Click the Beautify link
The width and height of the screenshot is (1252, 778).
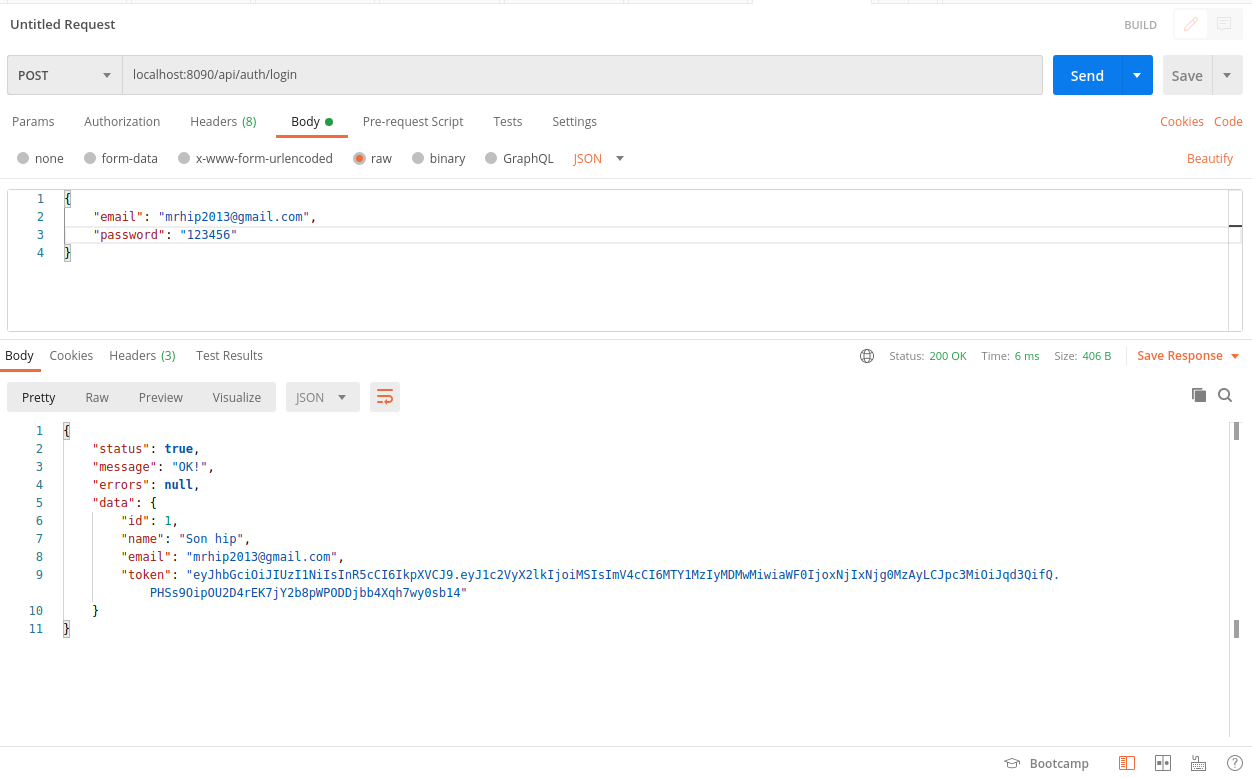point(1211,158)
